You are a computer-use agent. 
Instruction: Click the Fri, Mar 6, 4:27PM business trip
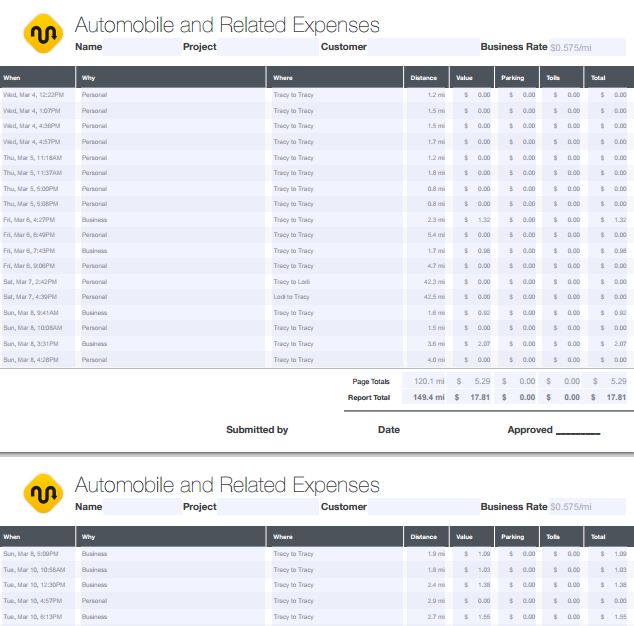(x=29, y=220)
